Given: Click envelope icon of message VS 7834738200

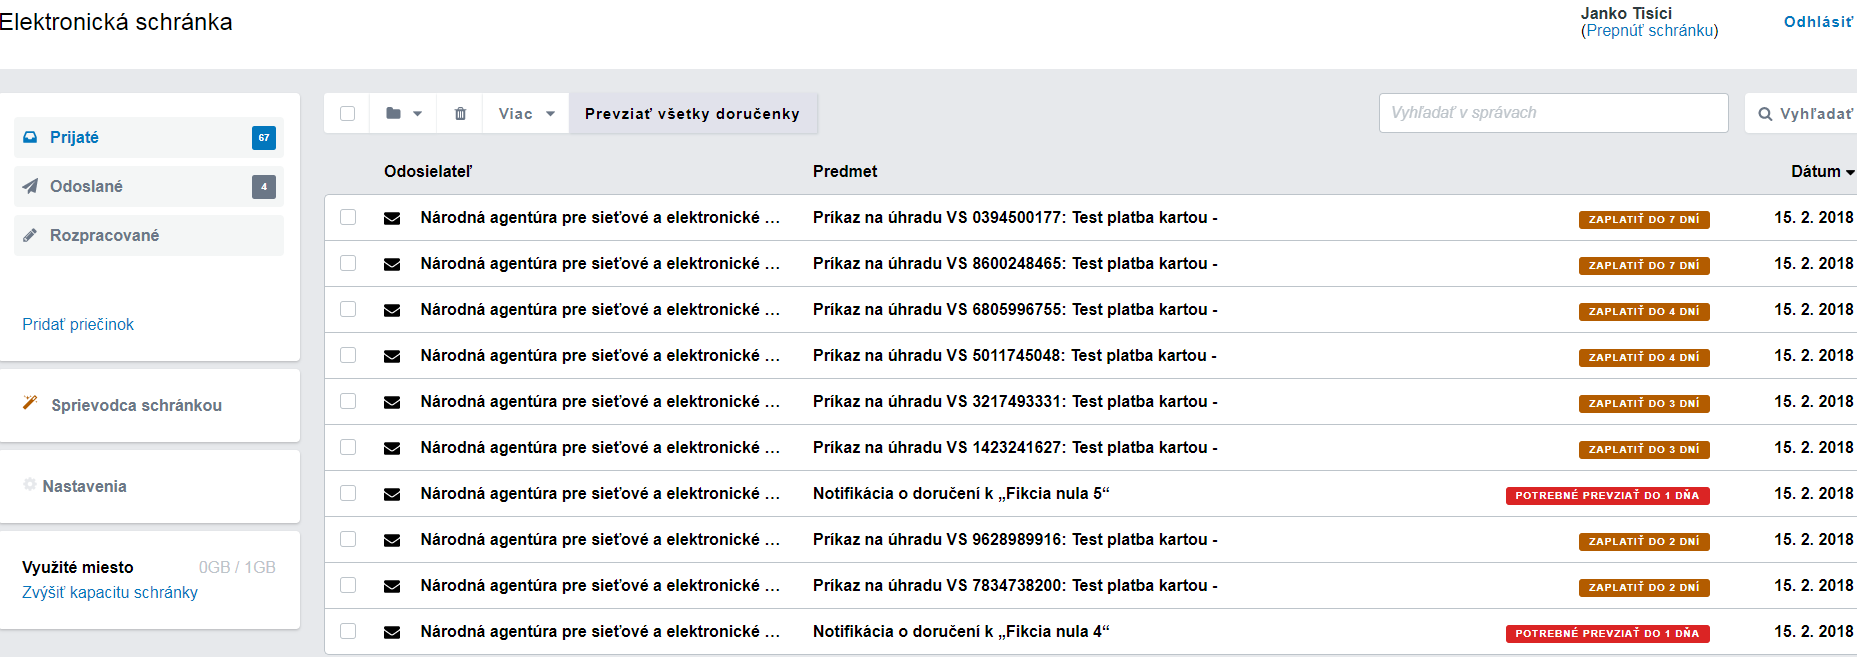Looking at the screenshot, I should point(392,586).
